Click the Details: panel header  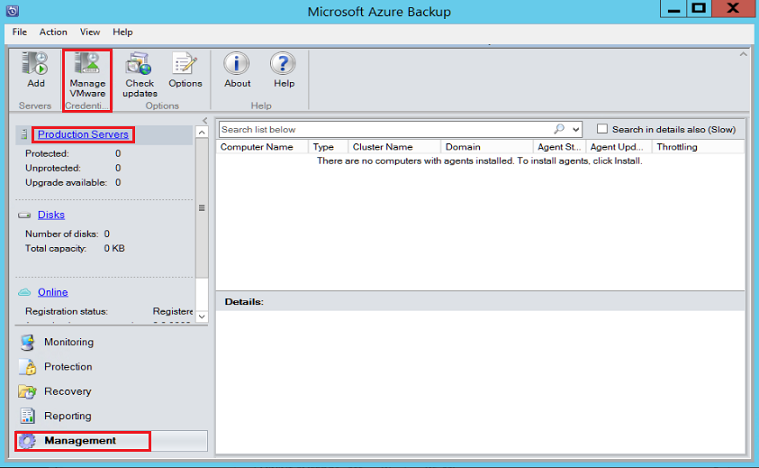click(x=480, y=302)
